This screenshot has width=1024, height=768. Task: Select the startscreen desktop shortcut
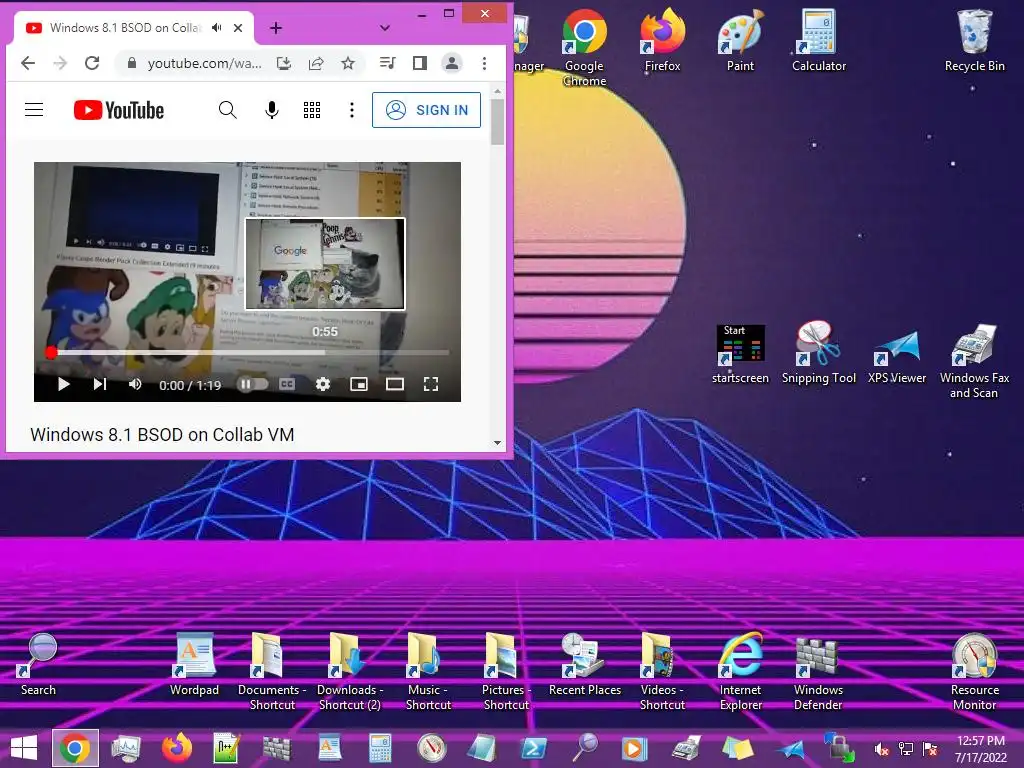click(x=740, y=353)
